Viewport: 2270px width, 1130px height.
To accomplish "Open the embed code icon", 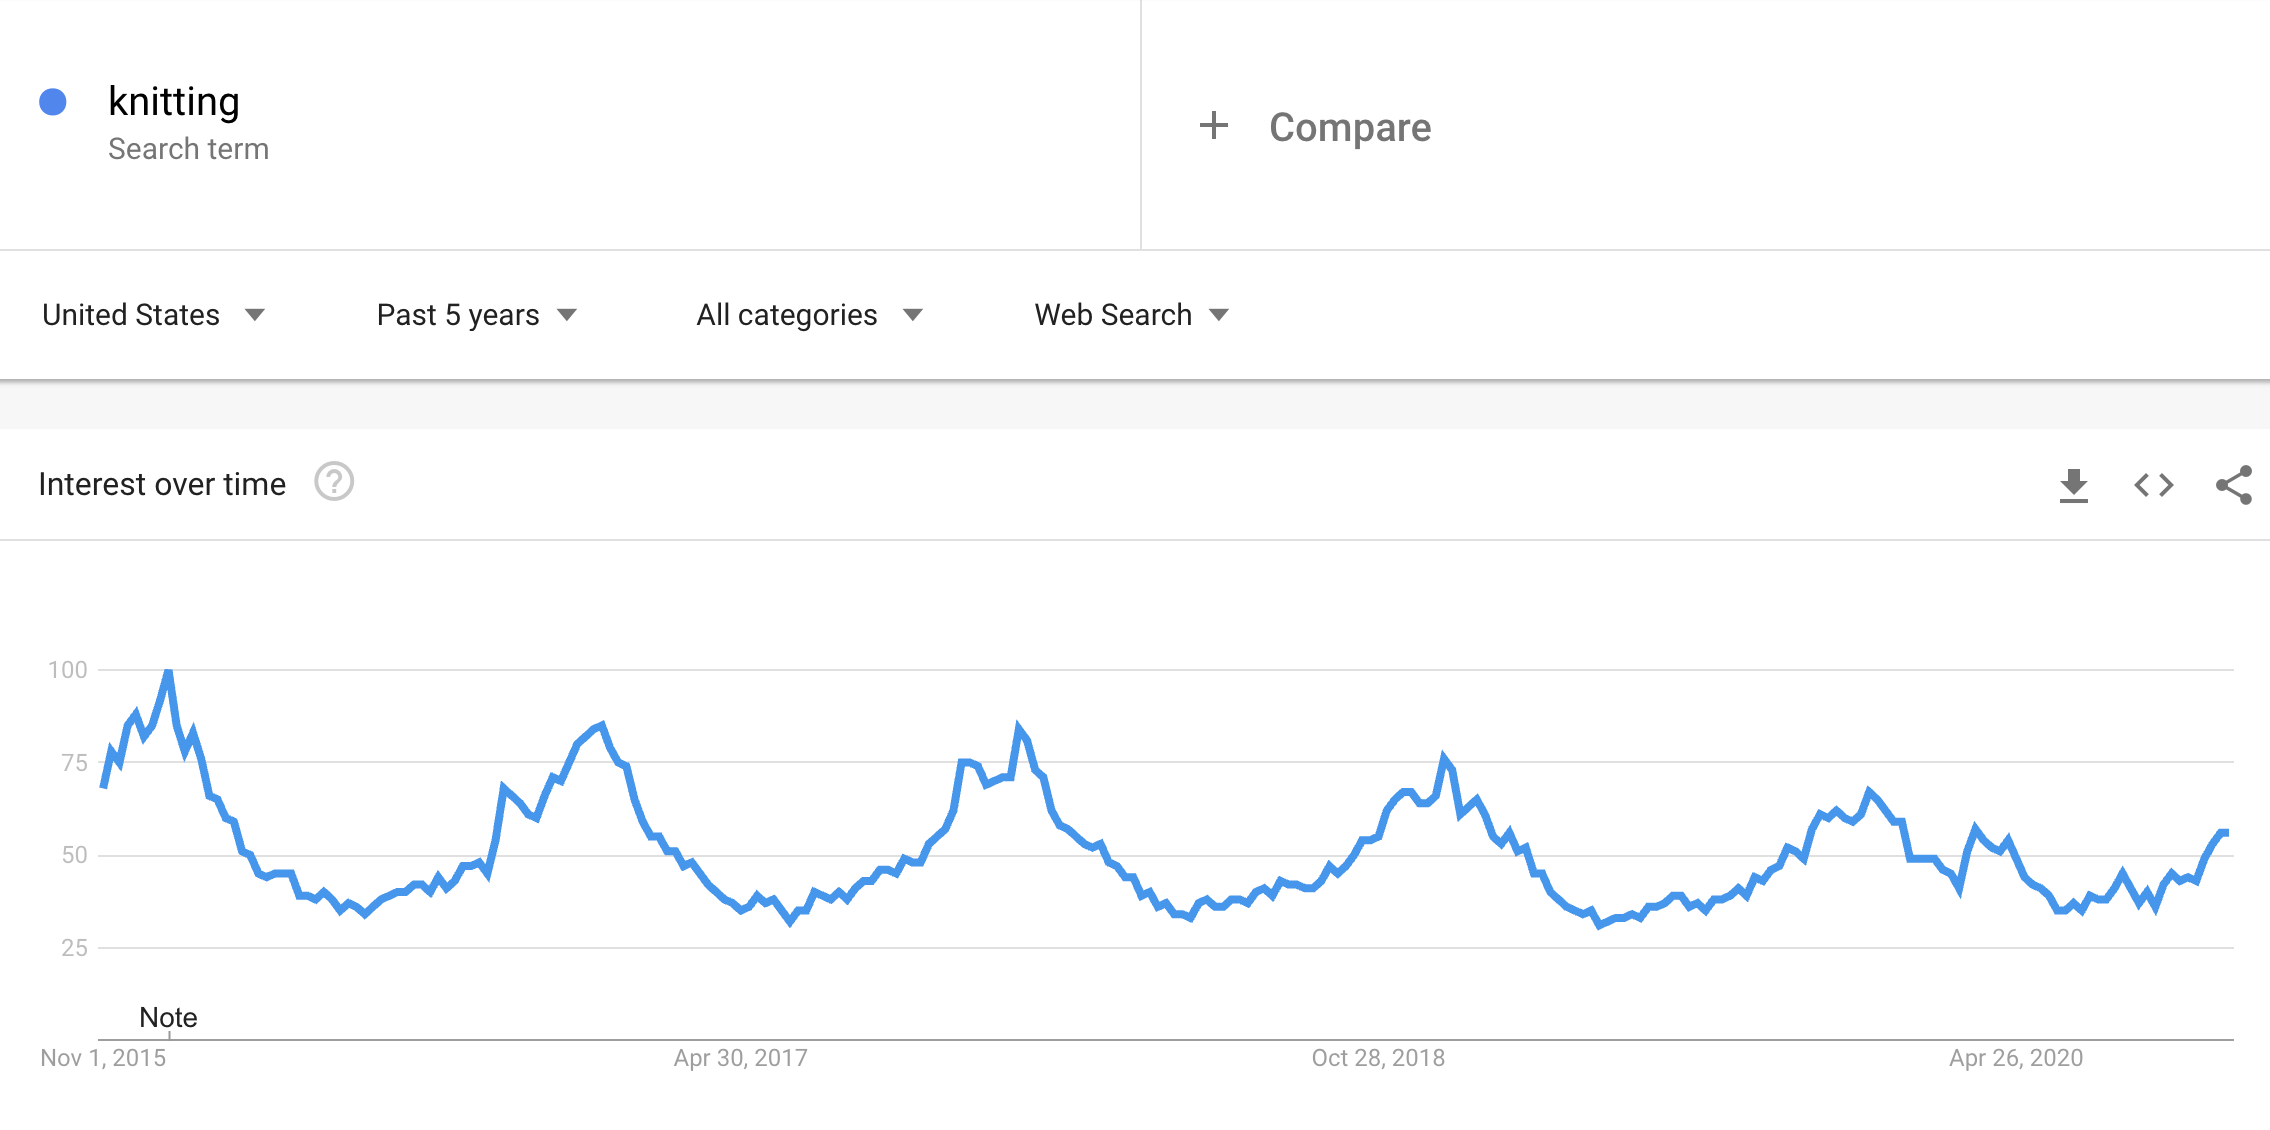I will (2154, 485).
